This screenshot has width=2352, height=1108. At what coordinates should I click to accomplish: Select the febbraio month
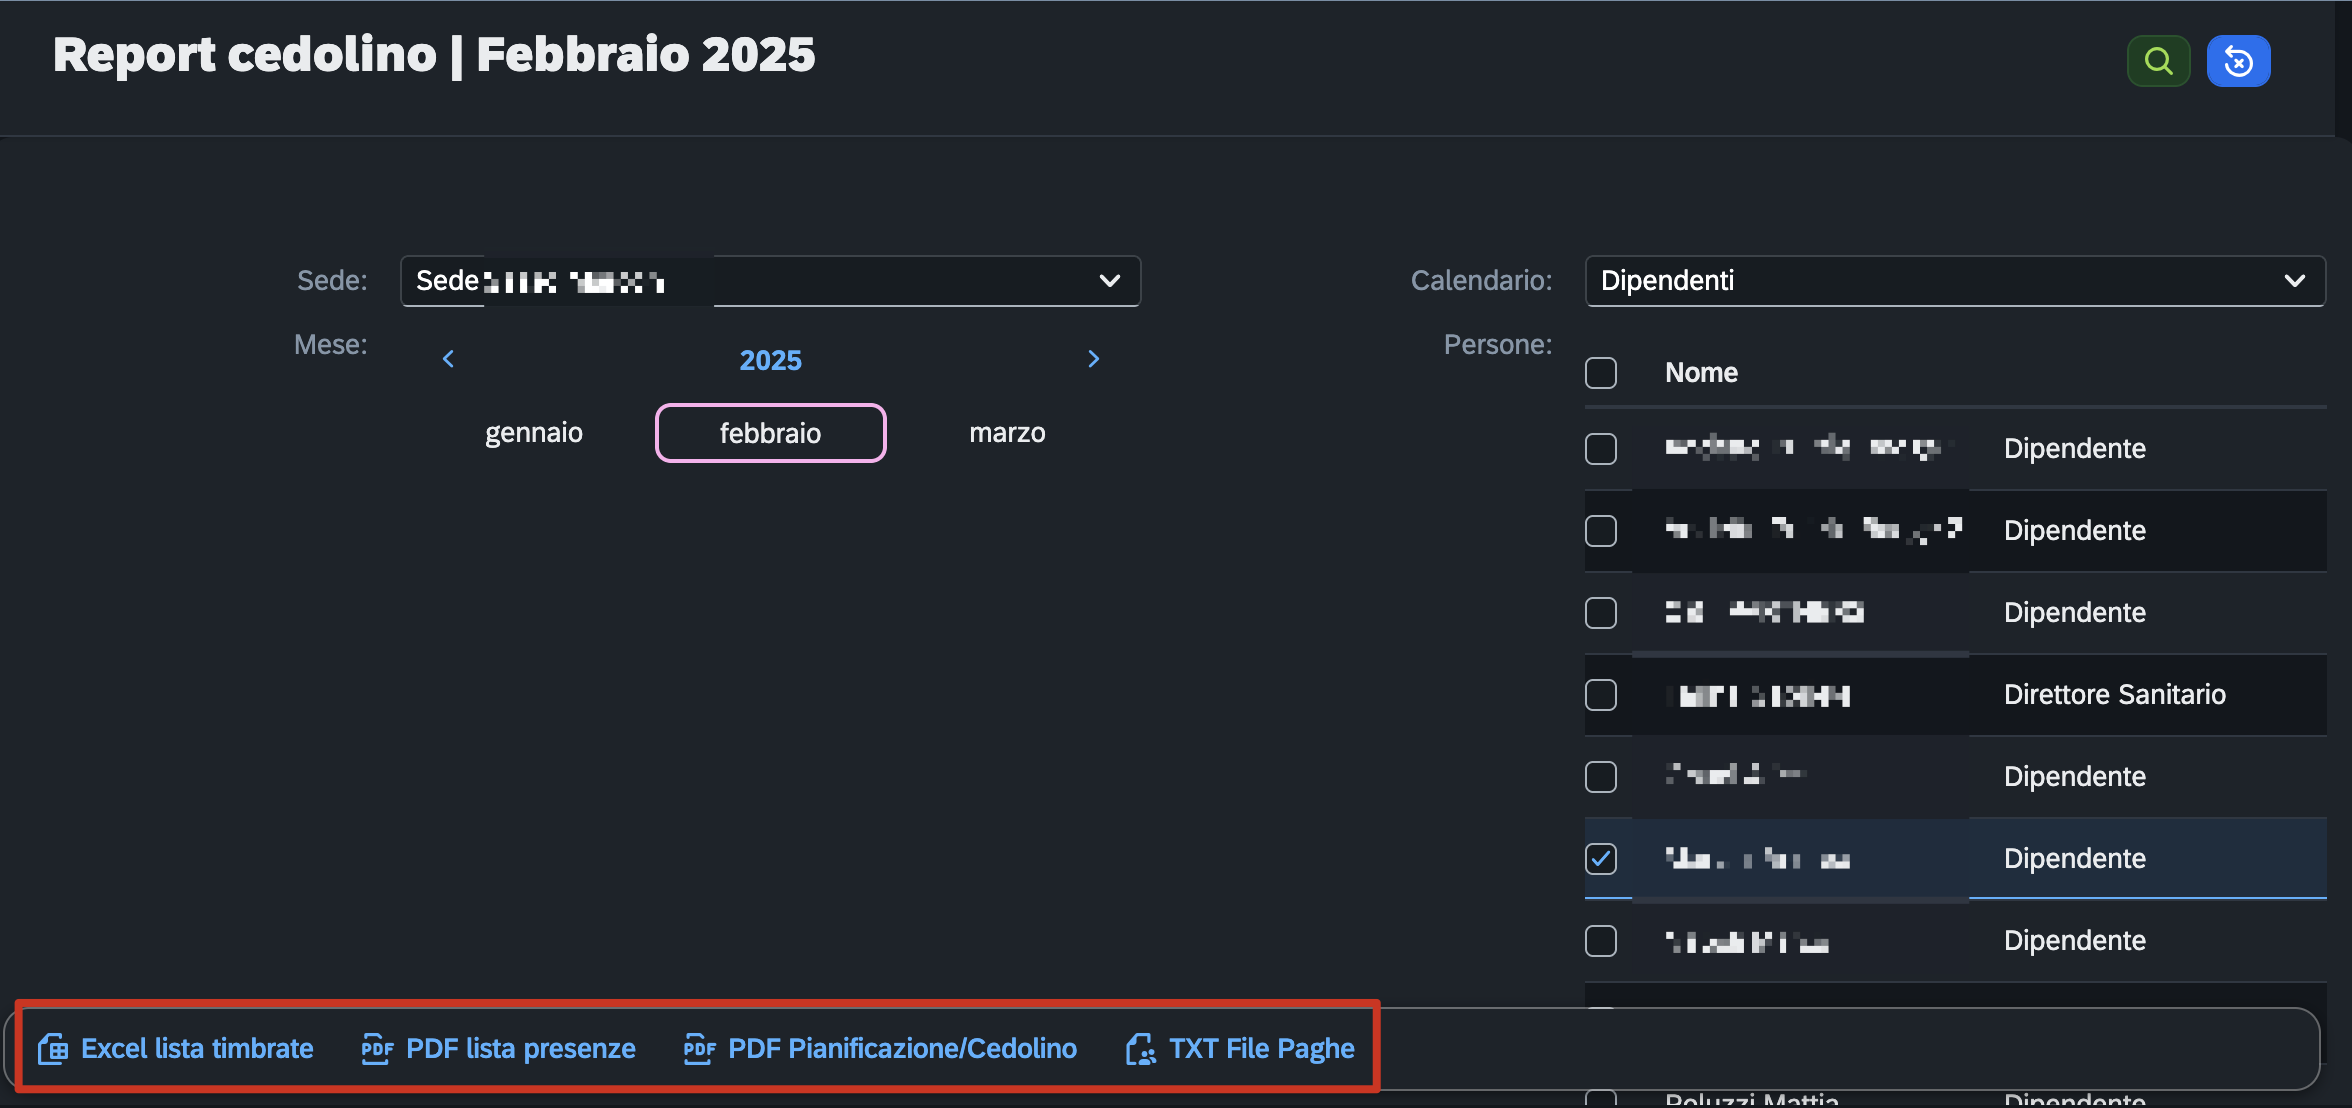770,433
